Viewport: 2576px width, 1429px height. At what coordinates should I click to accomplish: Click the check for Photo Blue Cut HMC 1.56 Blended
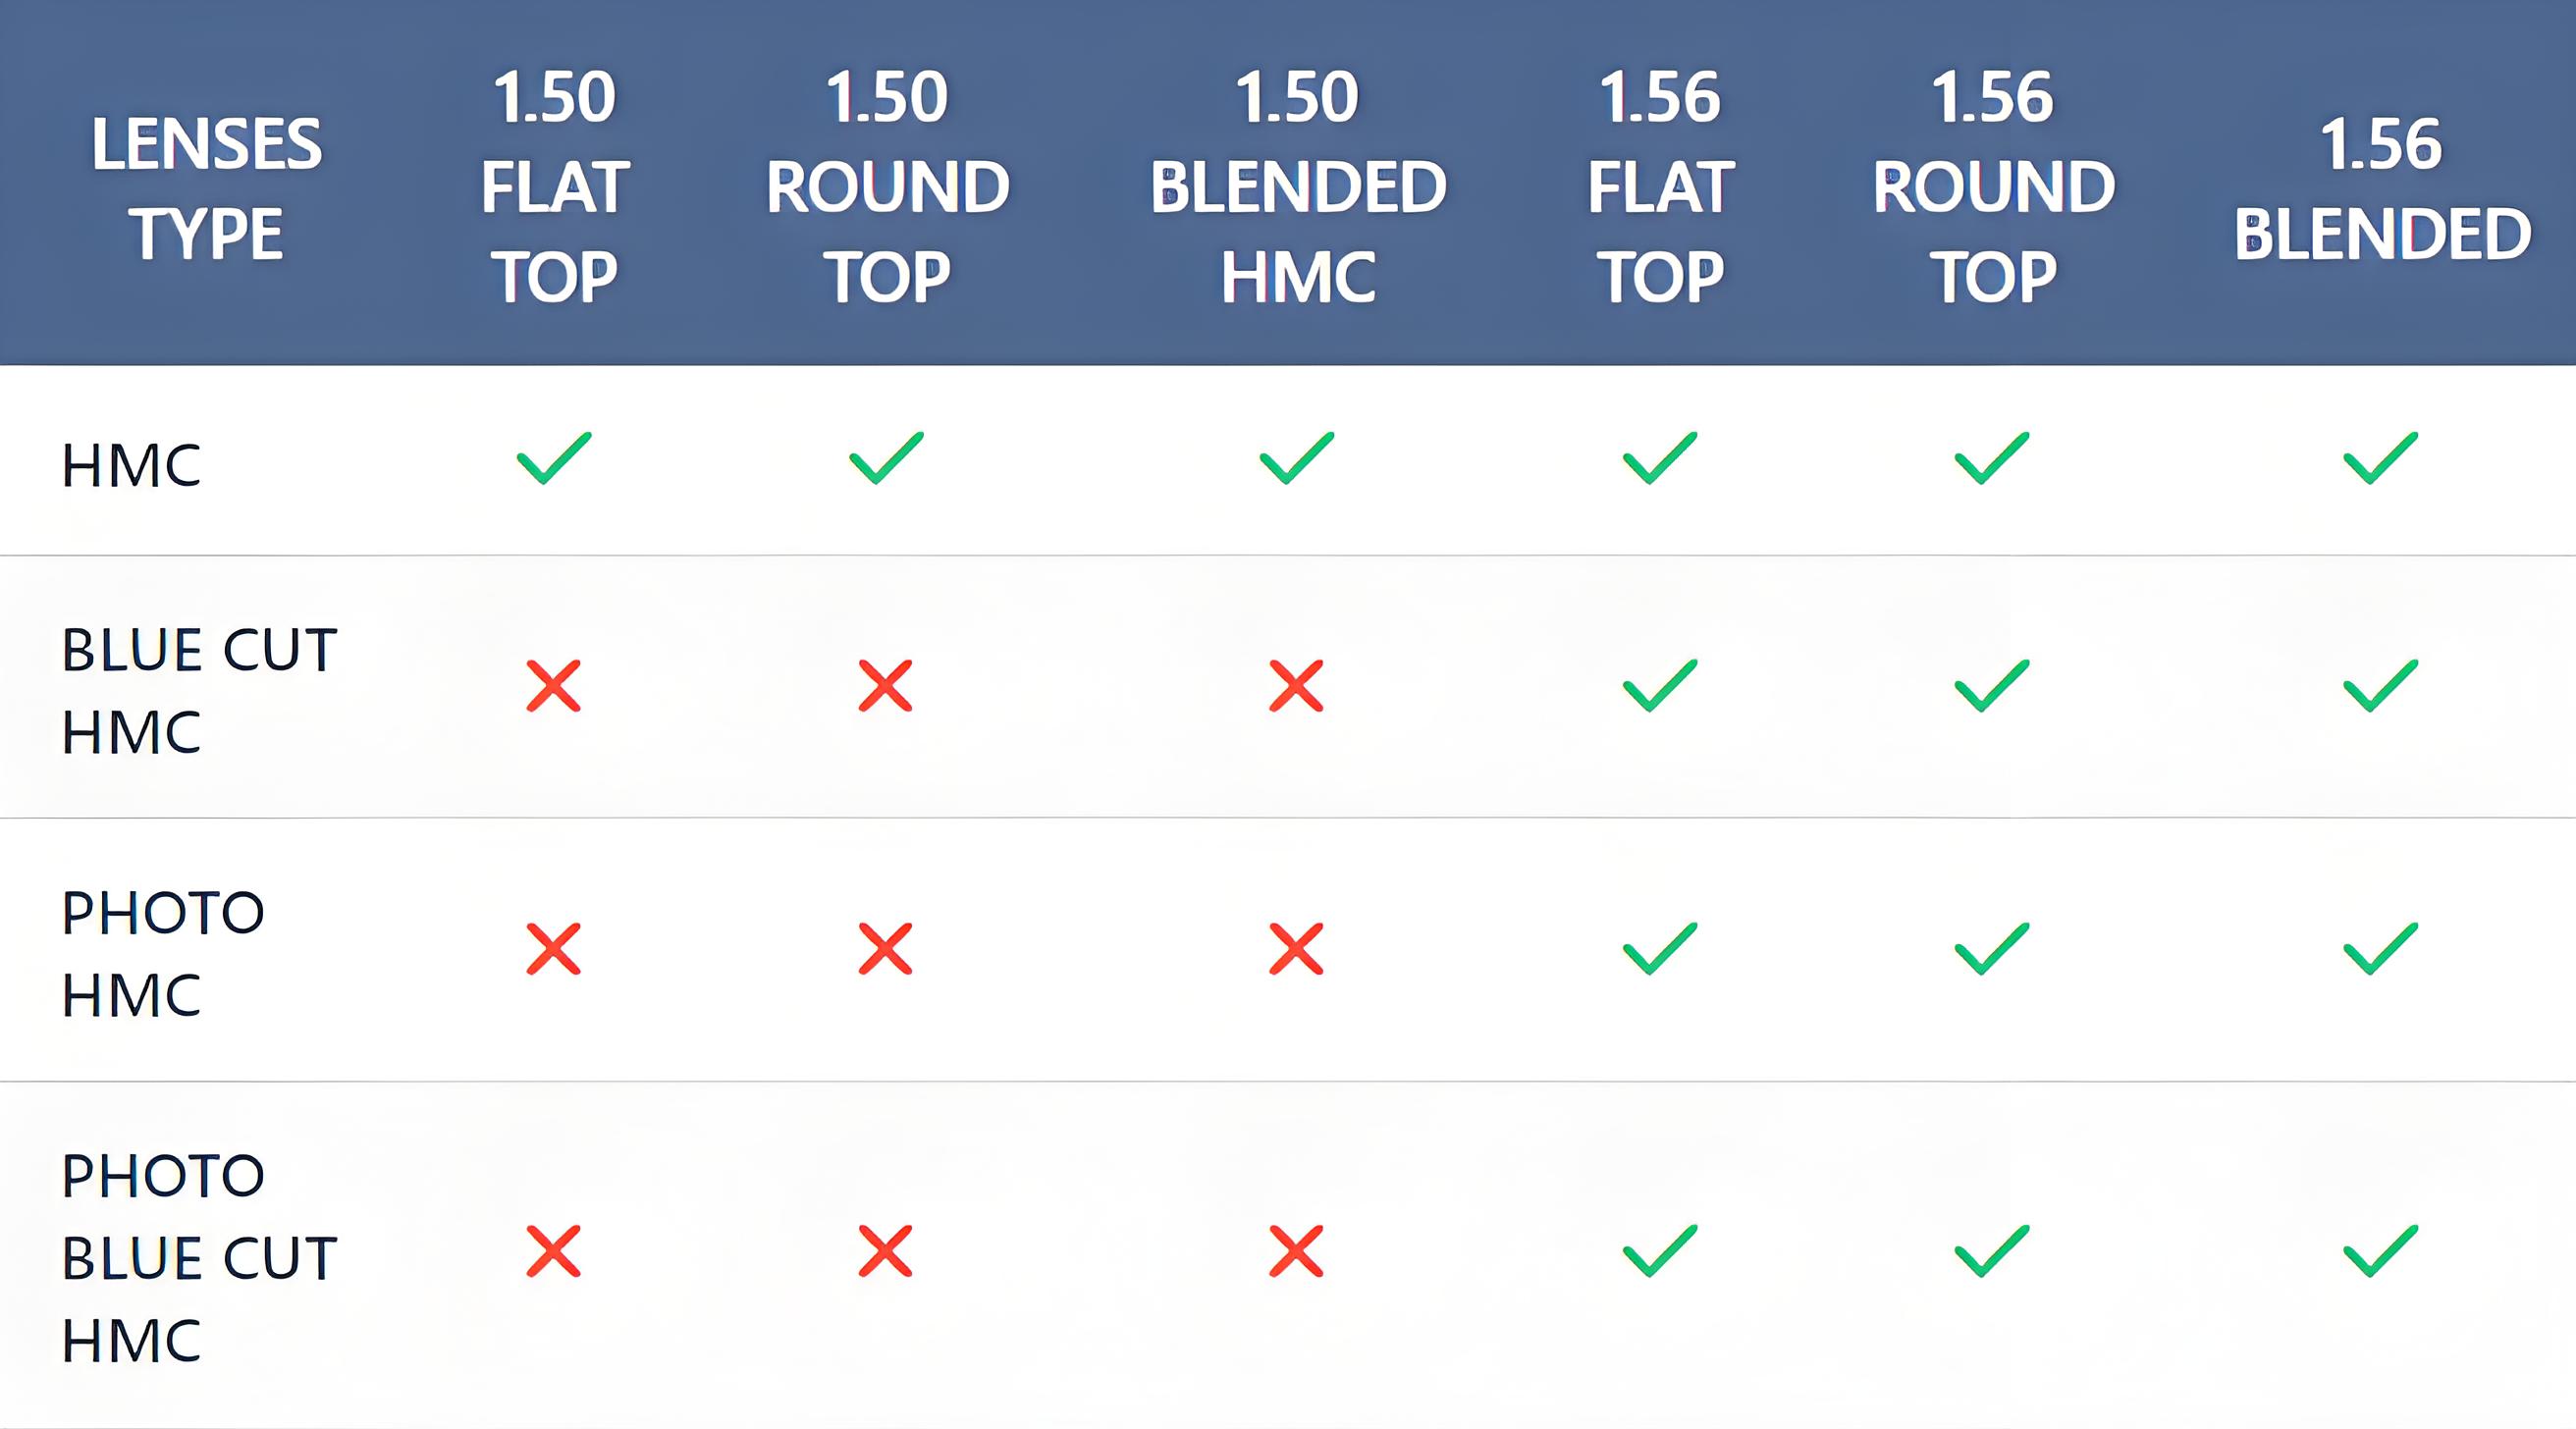[2380, 1251]
